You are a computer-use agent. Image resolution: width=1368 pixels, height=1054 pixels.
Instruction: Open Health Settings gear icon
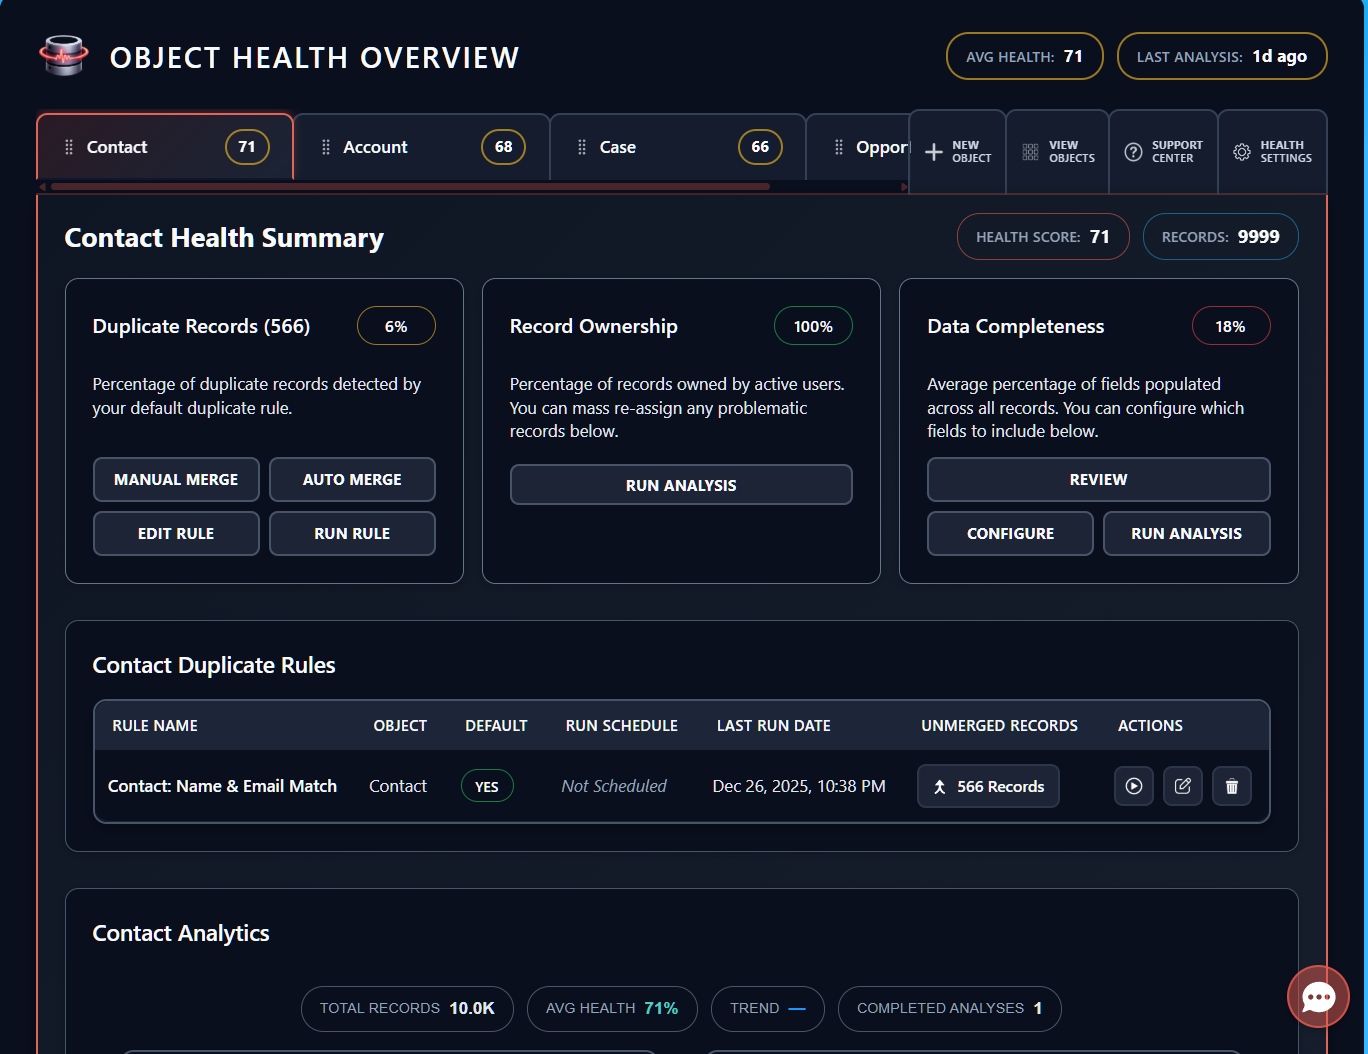tap(1241, 152)
